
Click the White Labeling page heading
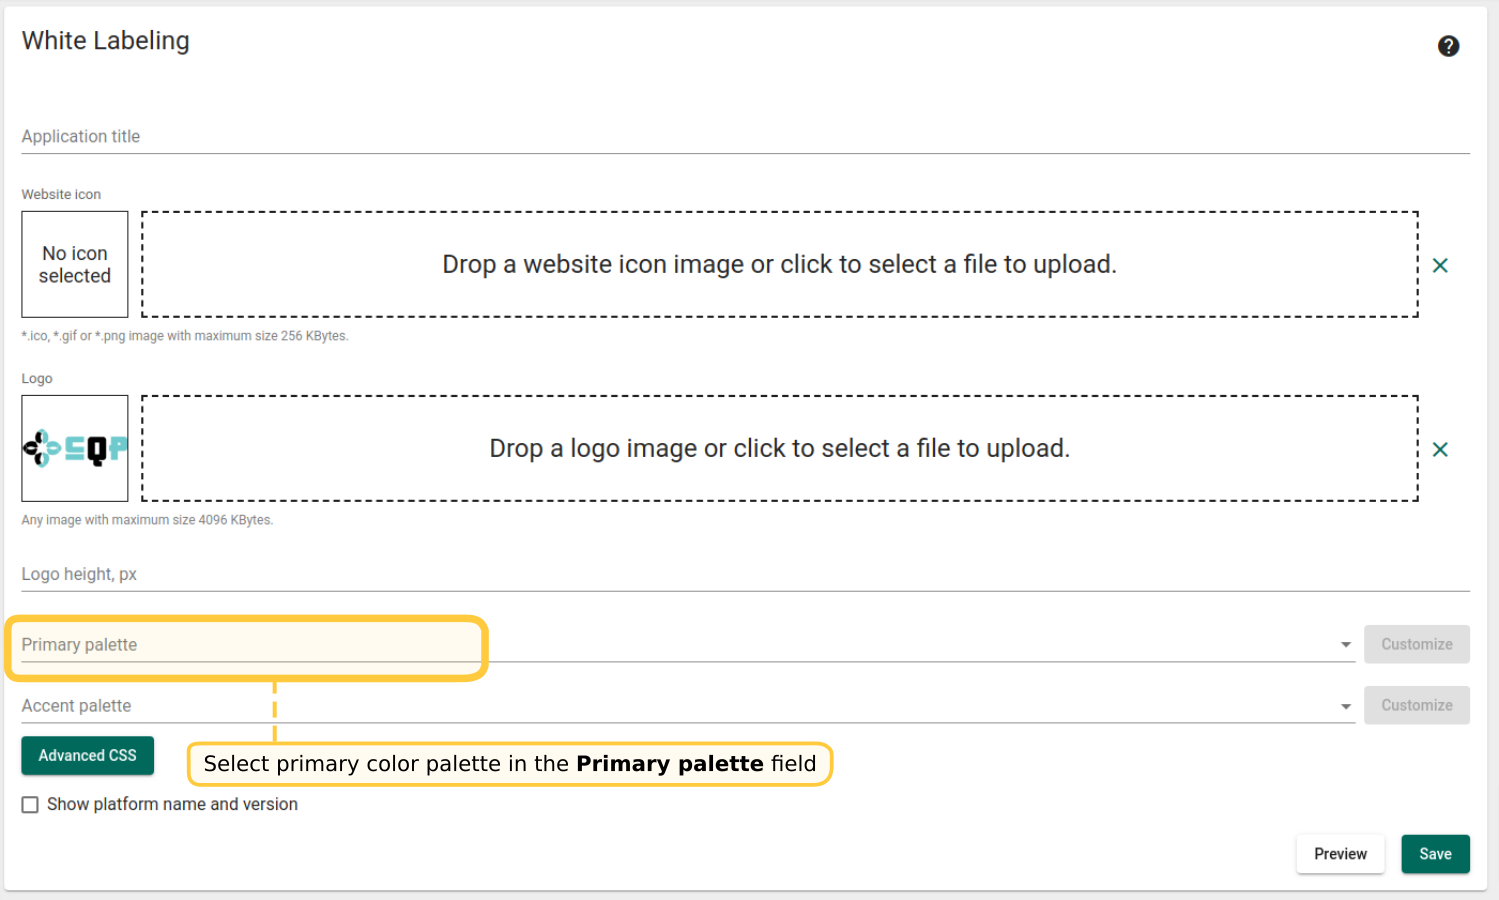pos(106,41)
